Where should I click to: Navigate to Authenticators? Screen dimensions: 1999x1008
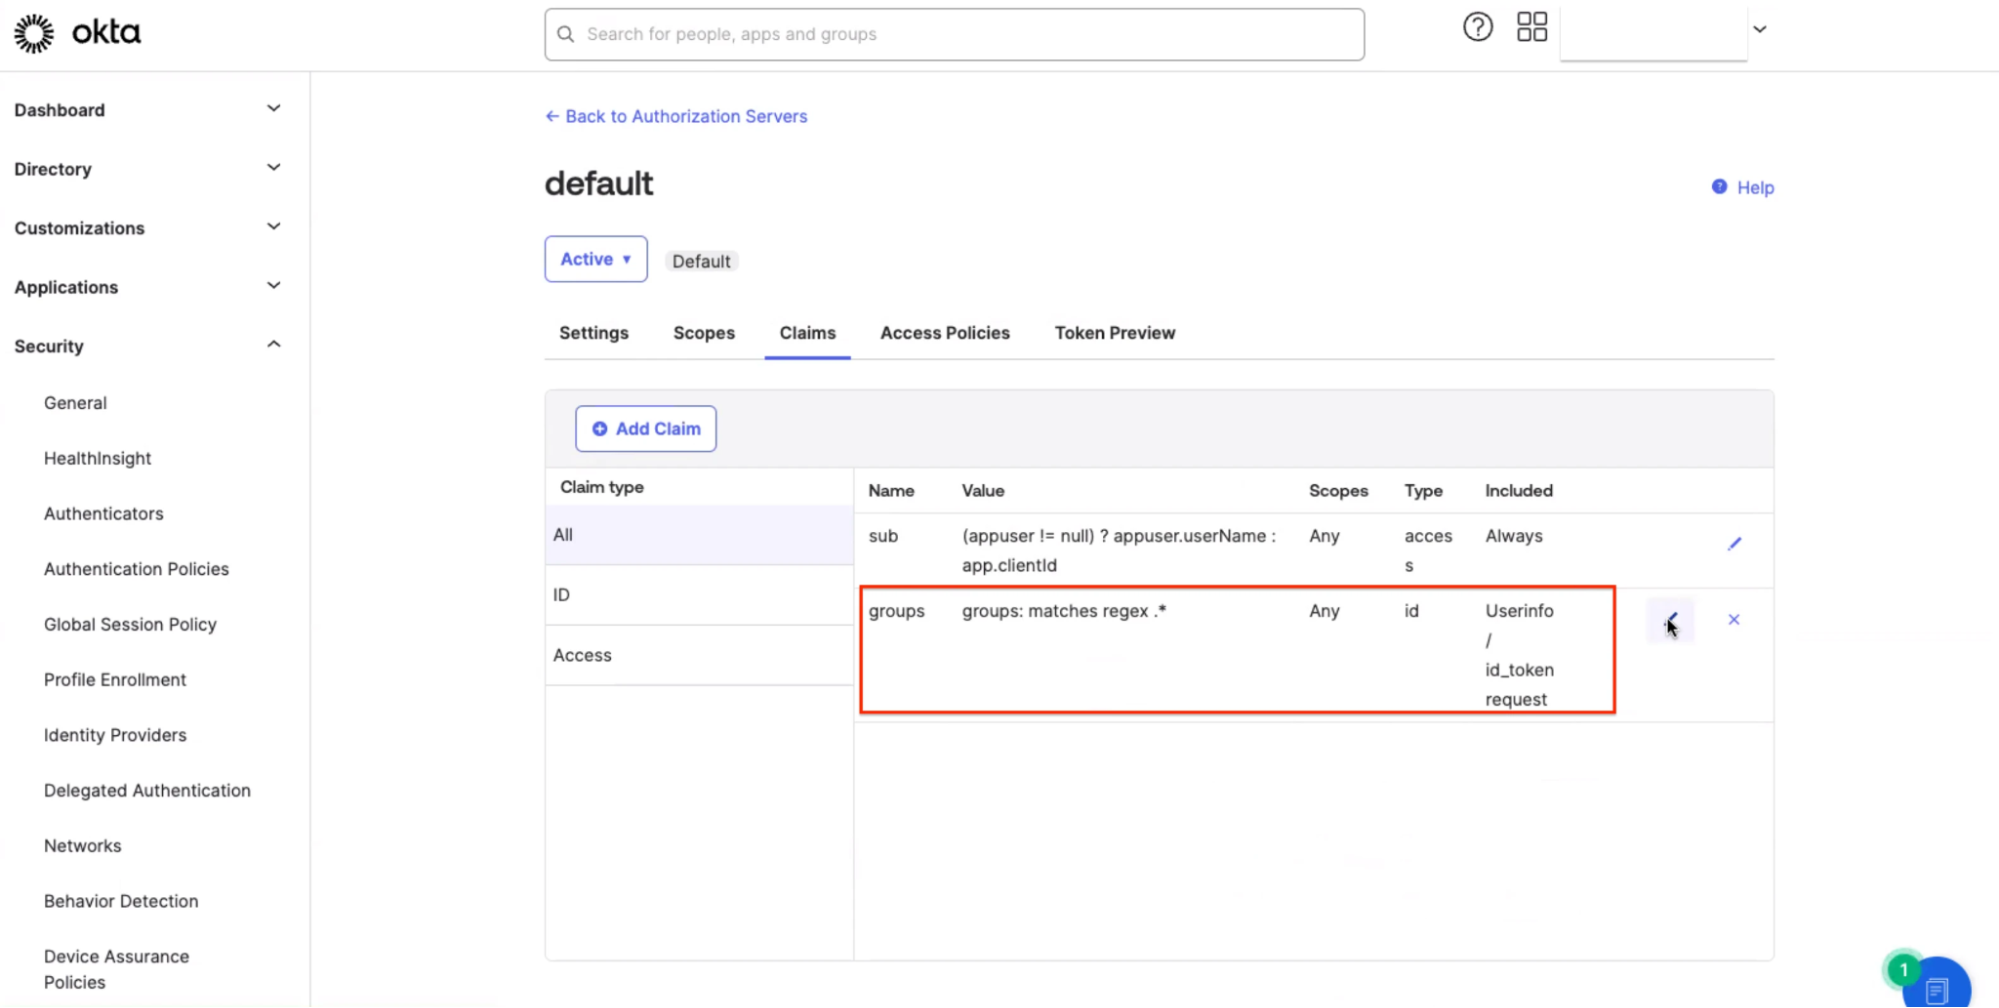point(103,513)
